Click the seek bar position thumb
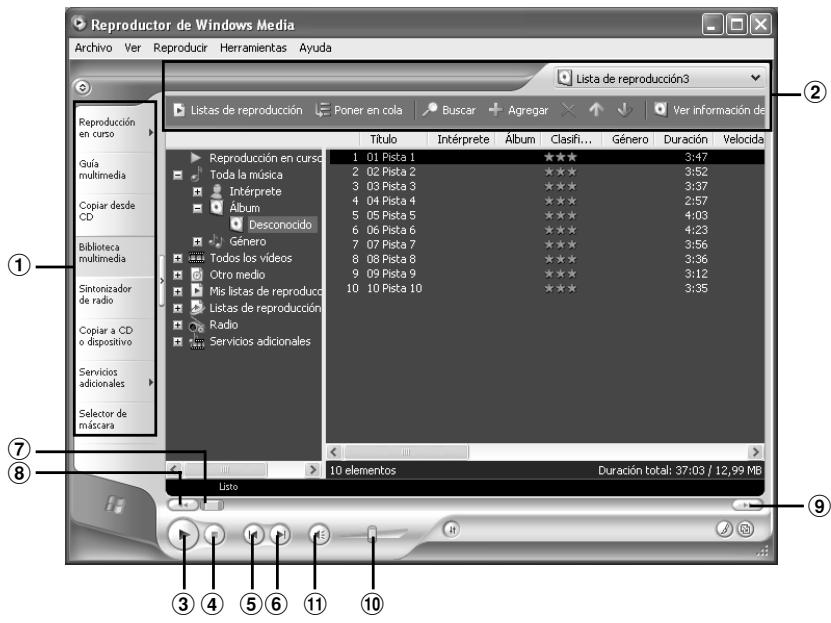This screenshot has height=623, width=831. pyautogui.click(x=212, y=505)
